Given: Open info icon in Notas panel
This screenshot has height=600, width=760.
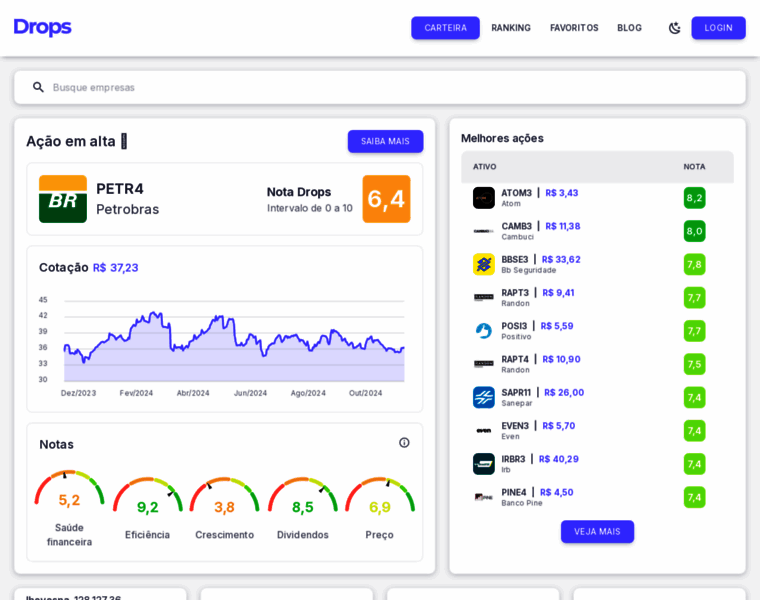Looking at the screenshot, I should pyautogui.click(x=404, y=442).
